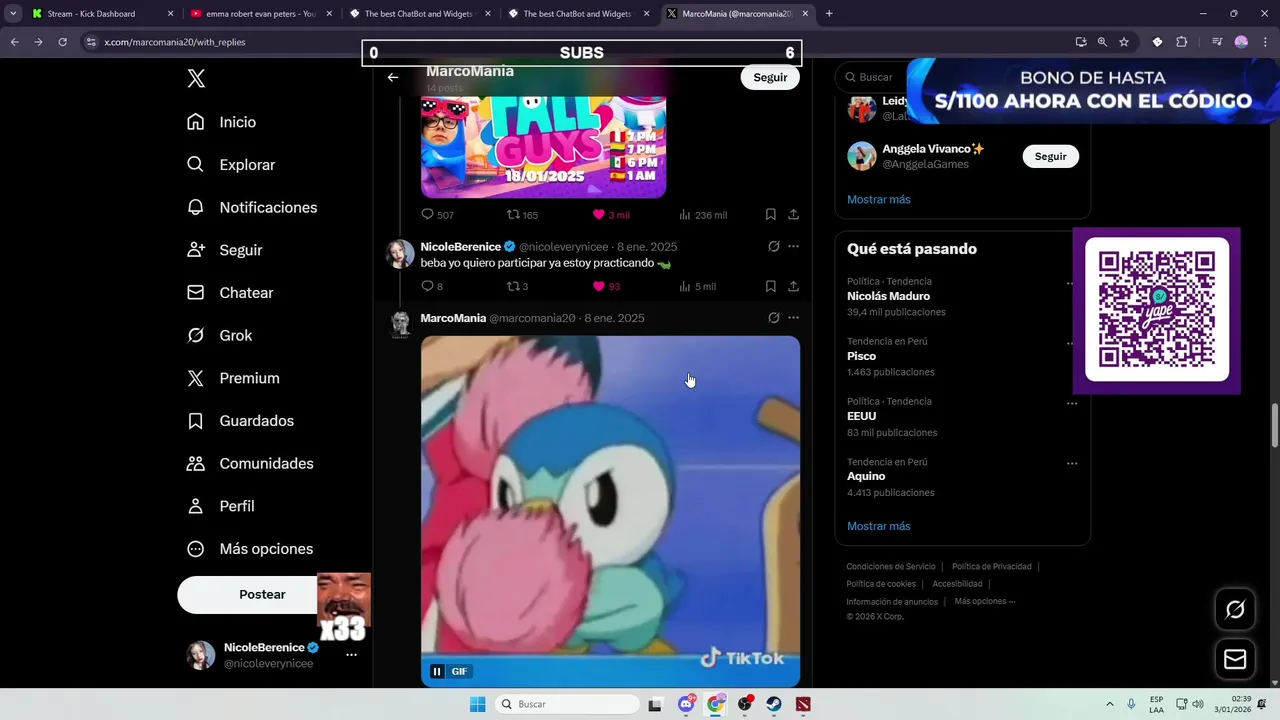Expand Más opciones in footer

pos(985,601)
